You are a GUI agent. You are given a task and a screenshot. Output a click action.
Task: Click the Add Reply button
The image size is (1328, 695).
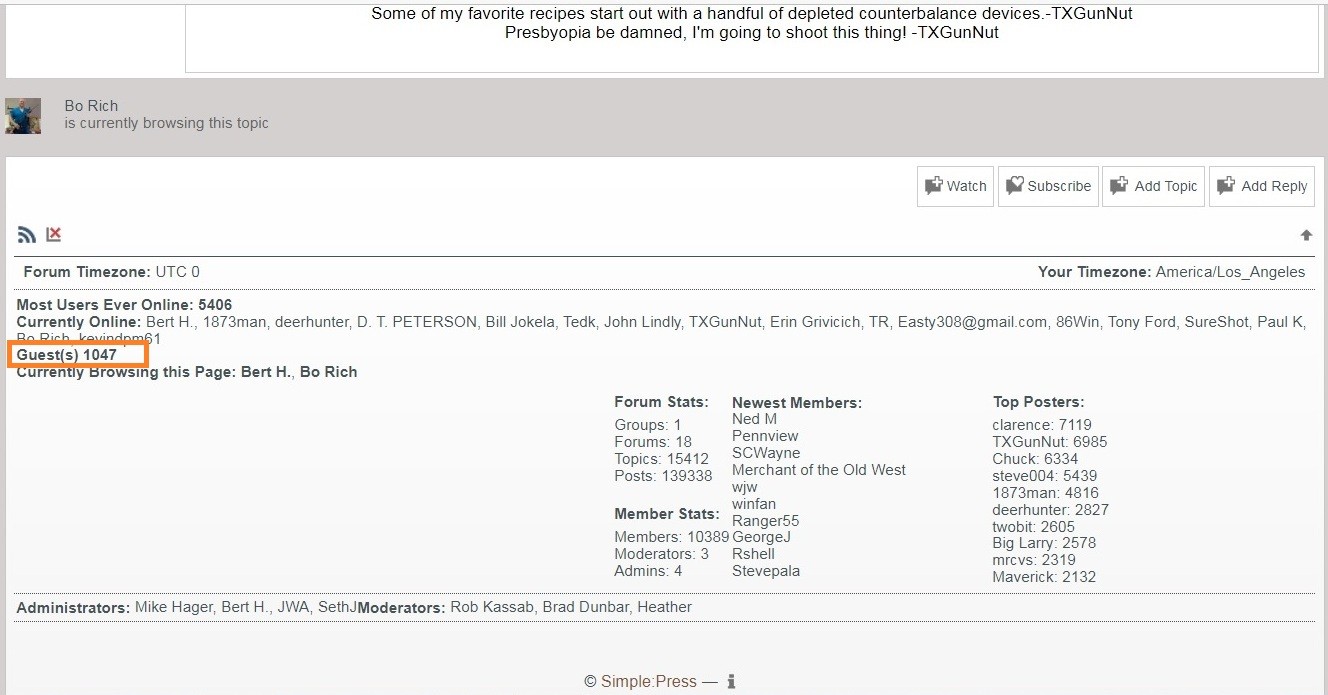pos(1261,186)
